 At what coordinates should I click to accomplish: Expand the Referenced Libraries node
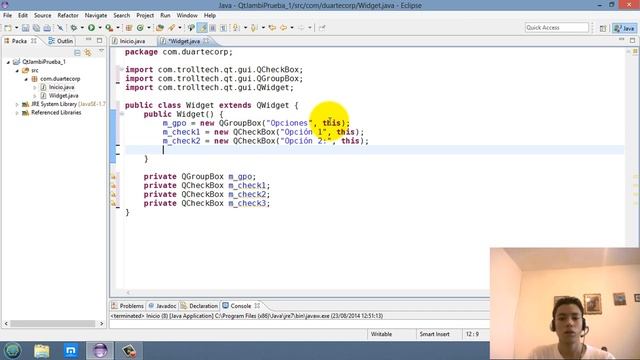(x=17, y=113)
